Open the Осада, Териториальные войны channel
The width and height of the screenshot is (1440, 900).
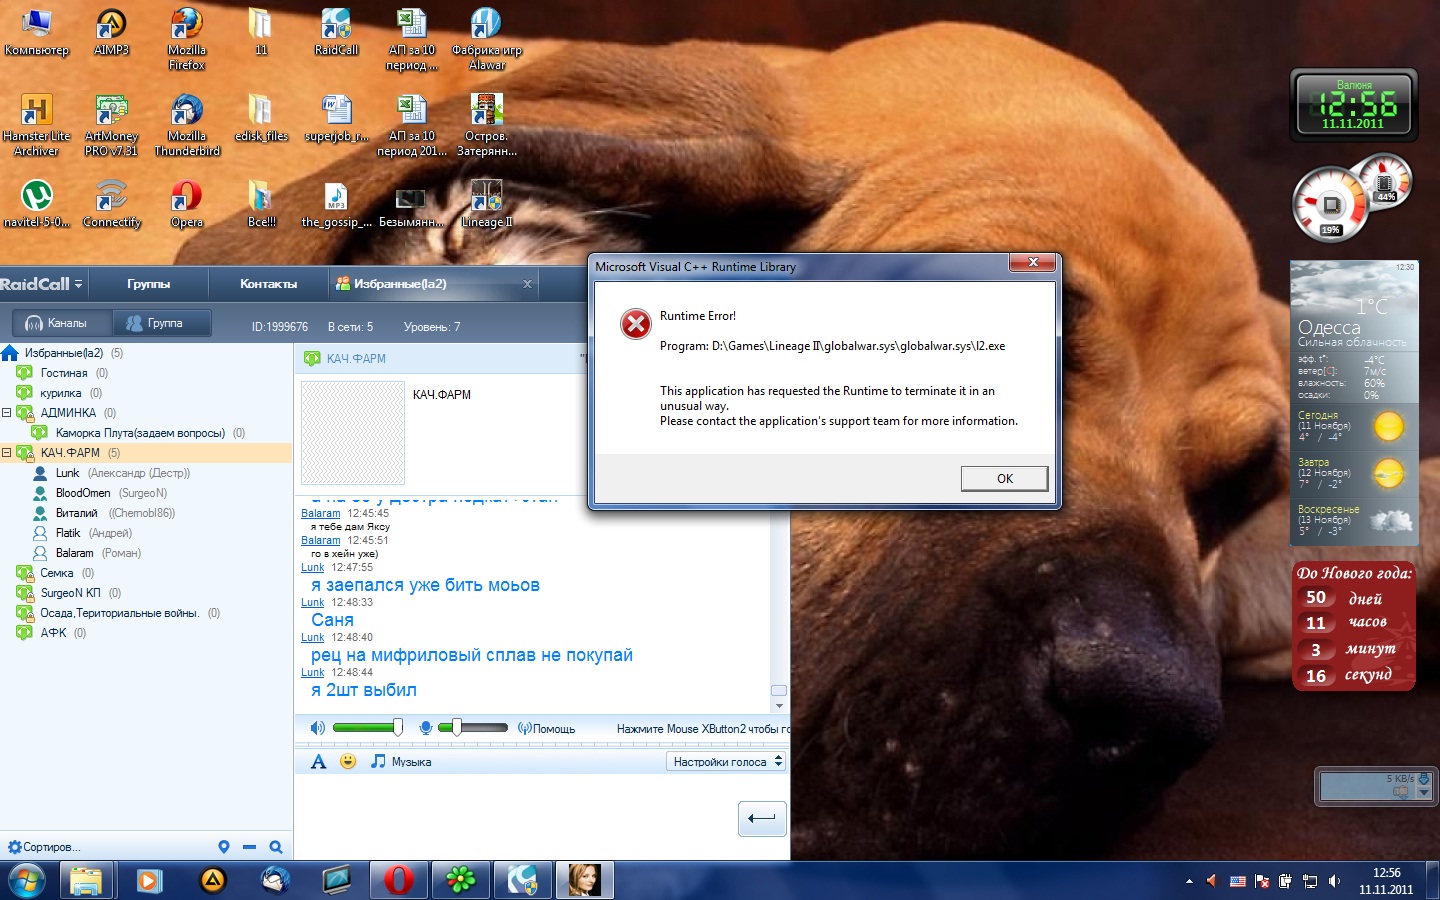(119, 613)
